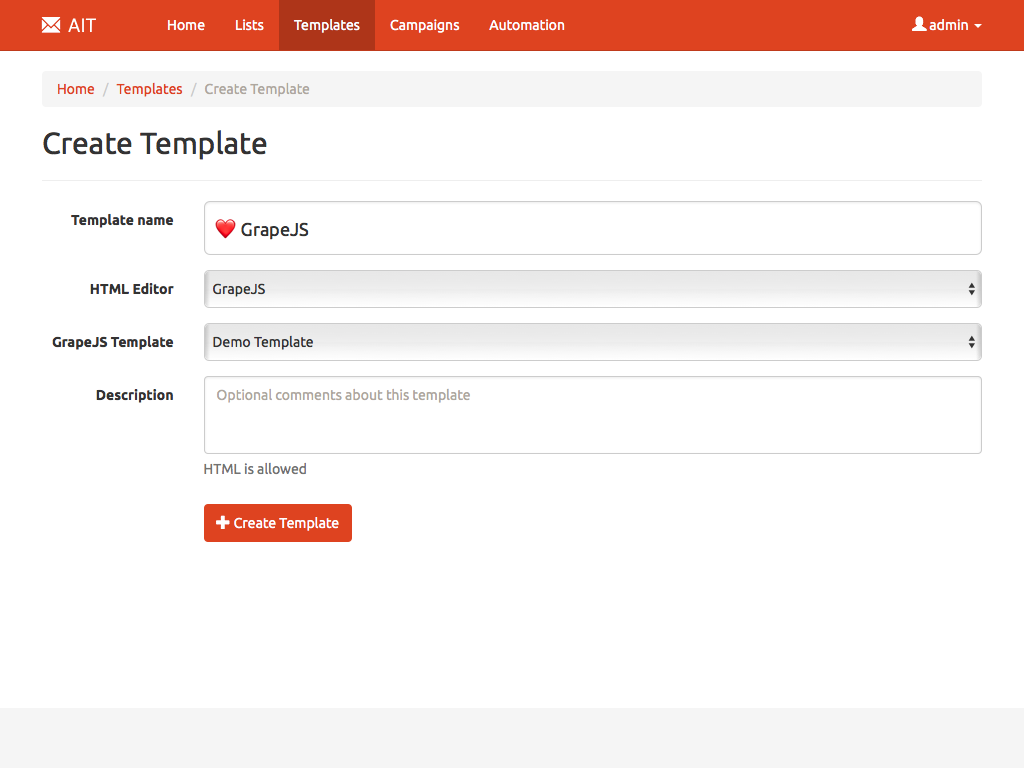This screenshot has height=768, width=1024.
Task: Open the Campaigns page
Action: pos(425,25)
